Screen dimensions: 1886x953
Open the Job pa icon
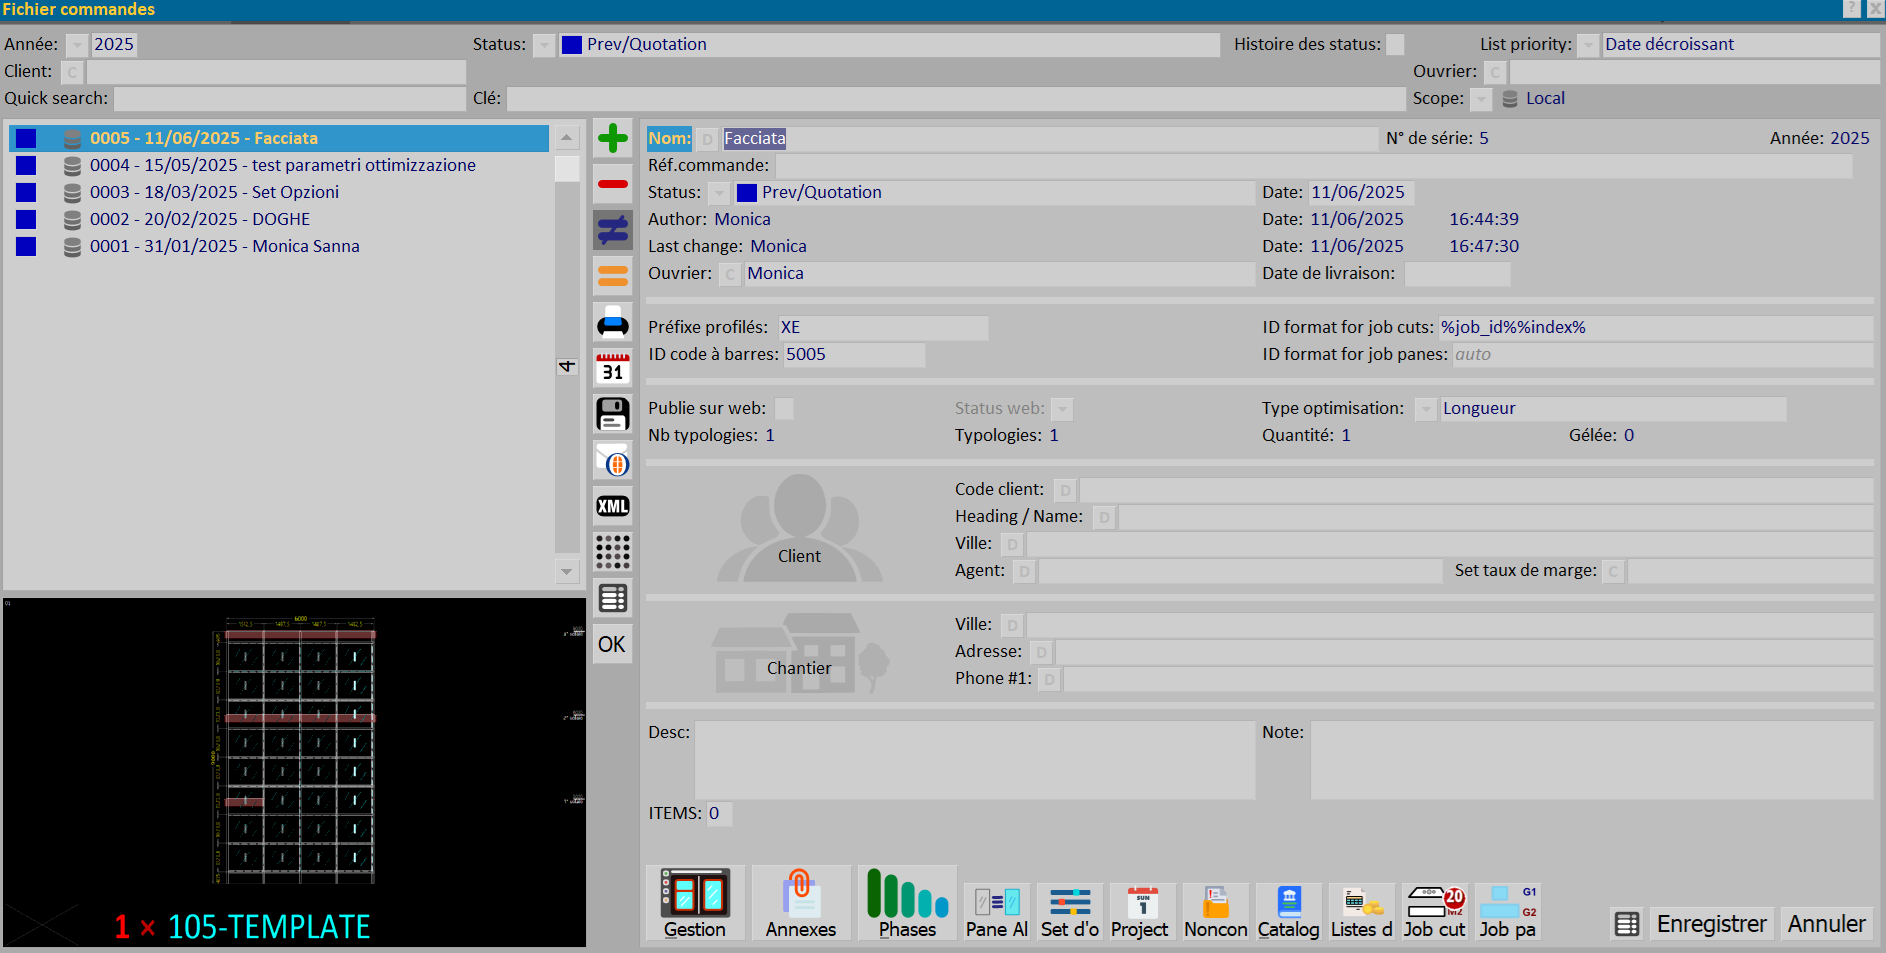[1508, 912]
